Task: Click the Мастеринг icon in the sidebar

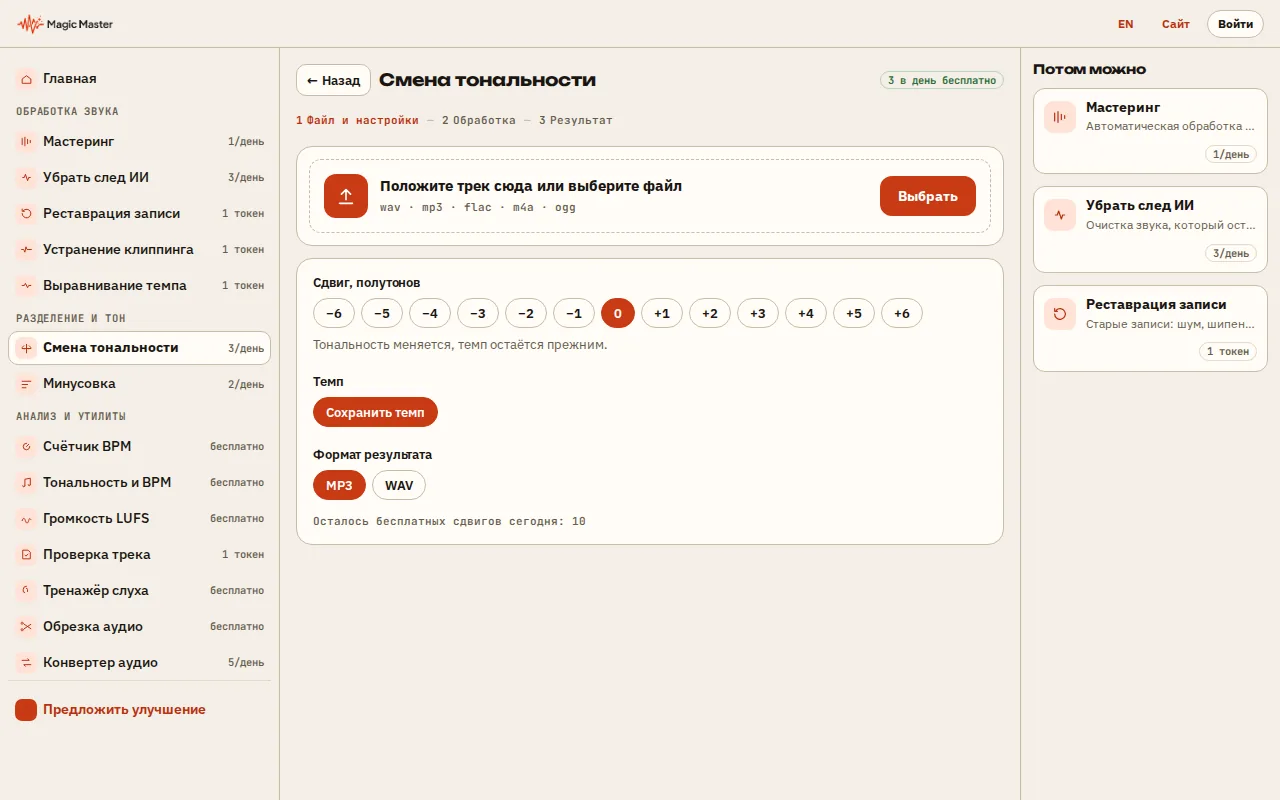Action: click(x=26, y=142)
